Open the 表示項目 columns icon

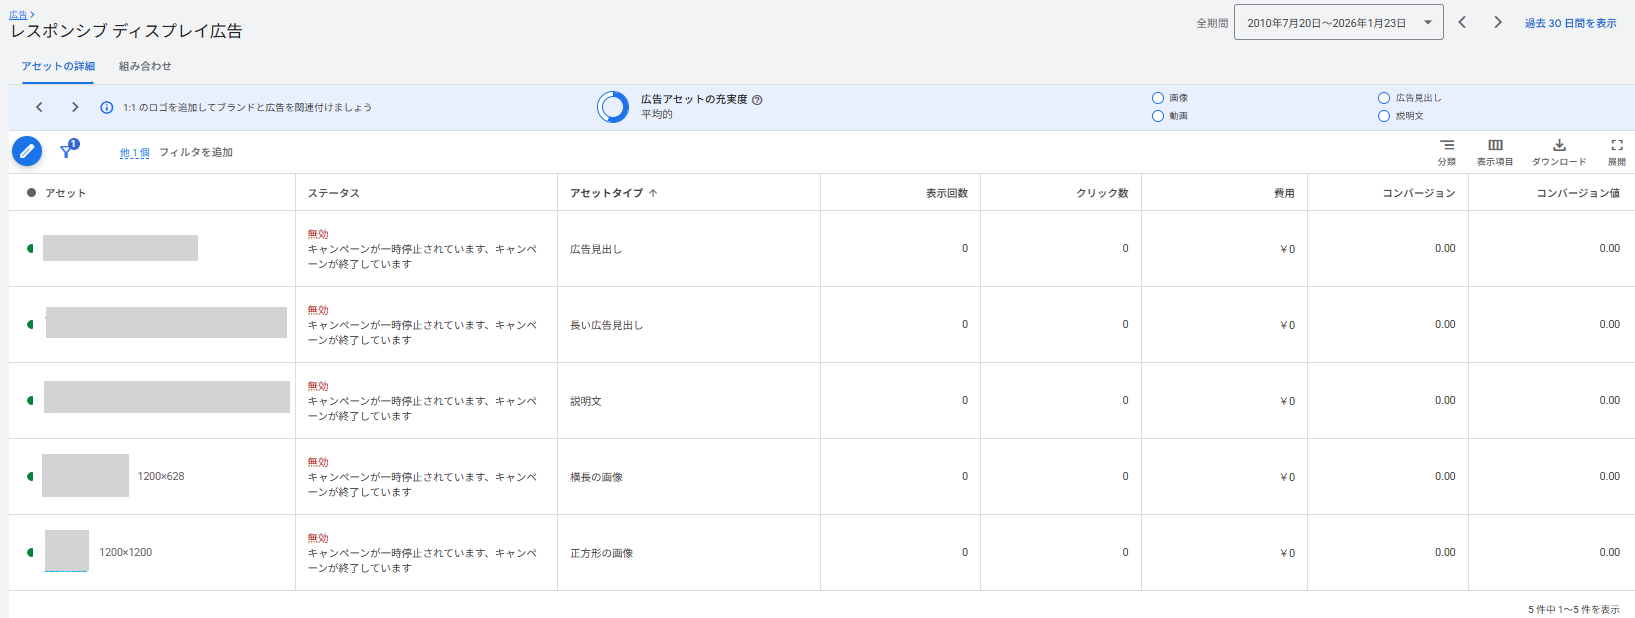(x=1495, y=146)
